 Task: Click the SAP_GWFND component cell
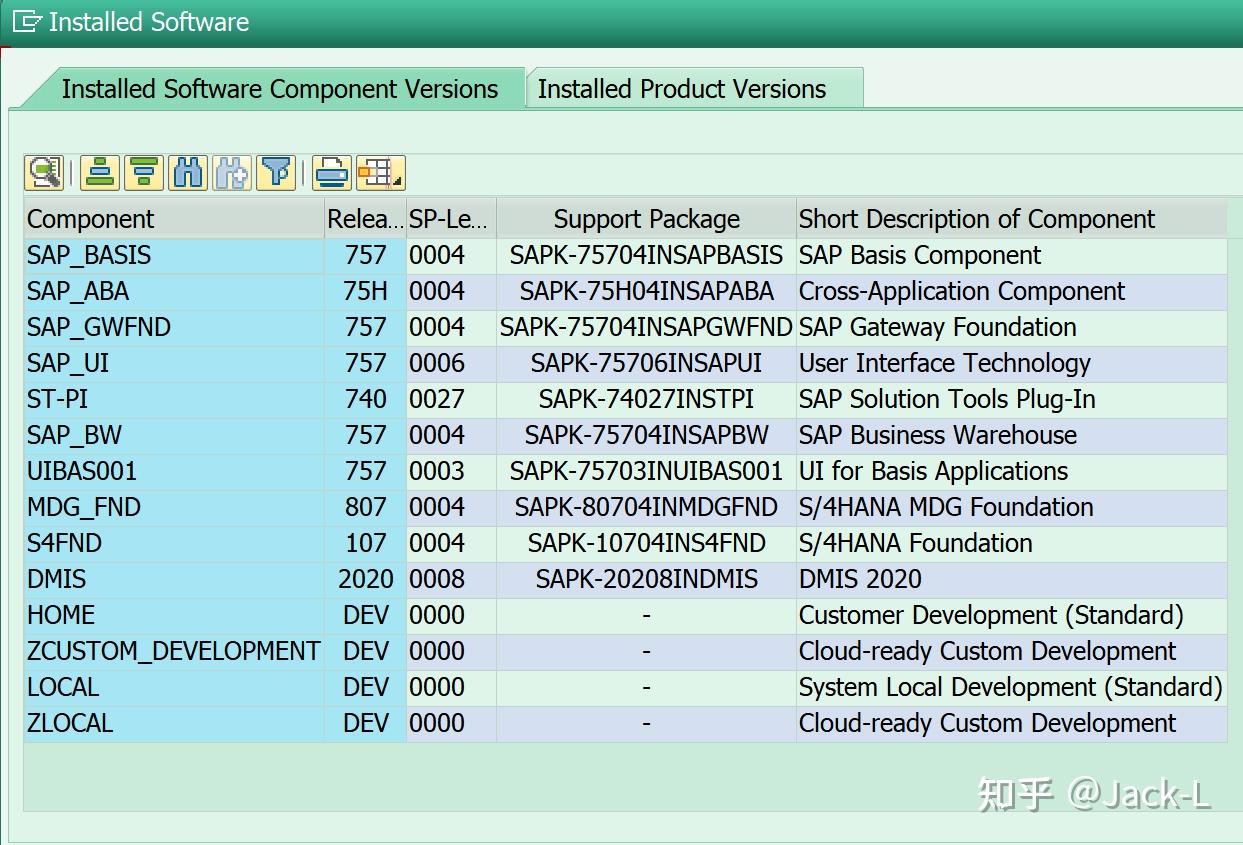[174, 327]
